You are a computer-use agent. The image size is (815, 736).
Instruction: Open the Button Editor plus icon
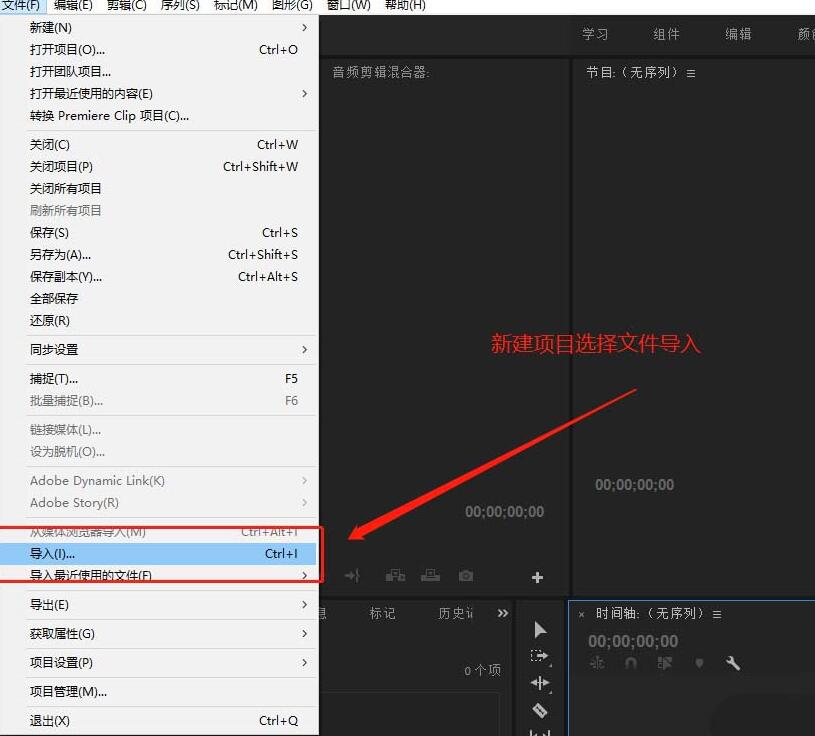coord(538,576)
